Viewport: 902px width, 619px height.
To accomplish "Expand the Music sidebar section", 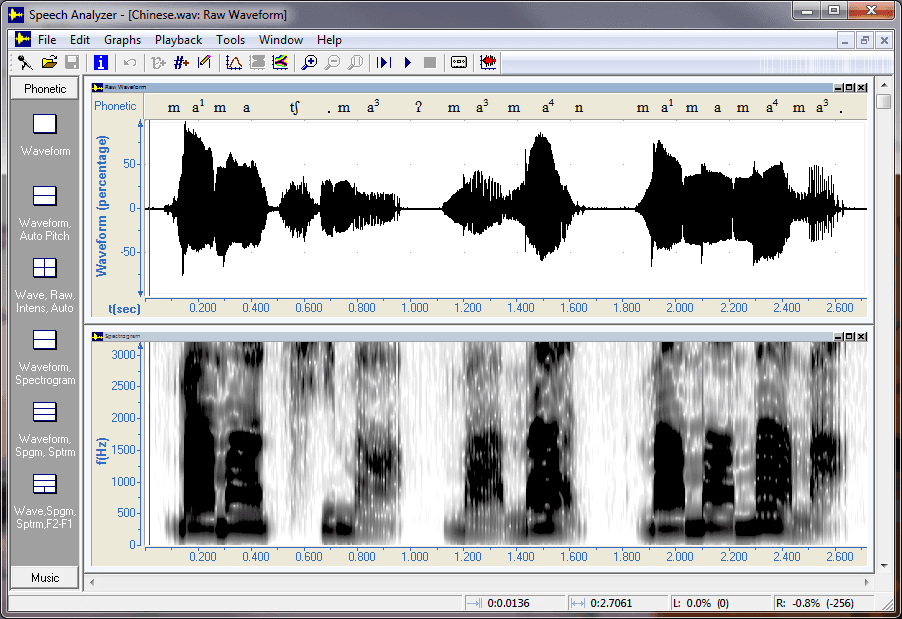I will coord(44,577).
